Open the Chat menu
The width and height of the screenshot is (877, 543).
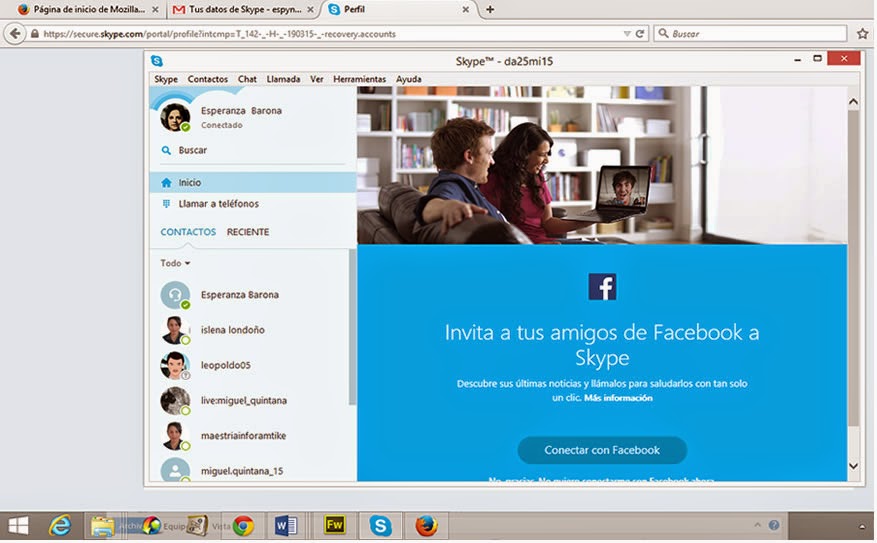pos(247,79)
